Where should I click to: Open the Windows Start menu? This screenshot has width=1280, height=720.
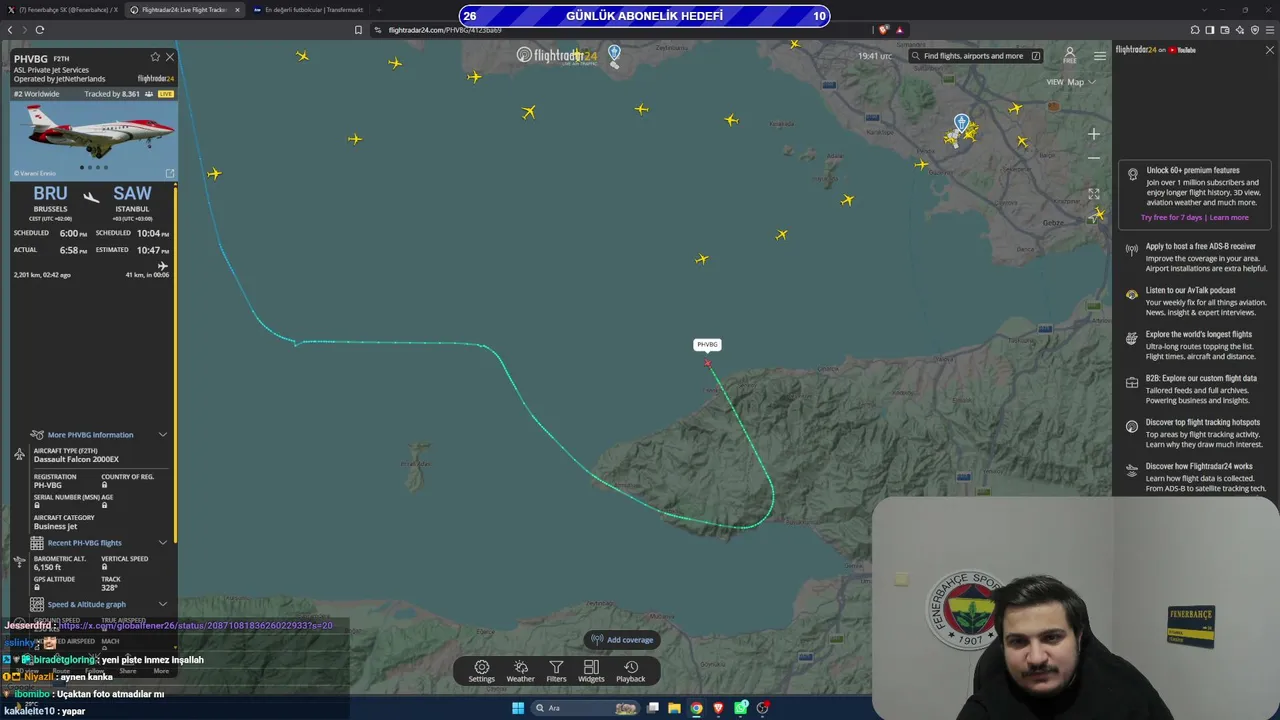point(518,708)
